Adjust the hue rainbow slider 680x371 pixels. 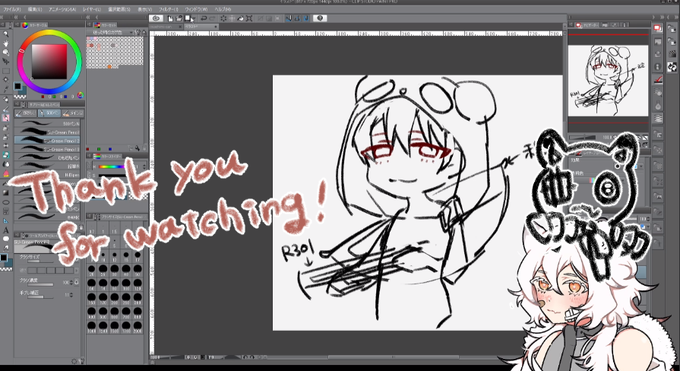point(111,167)
